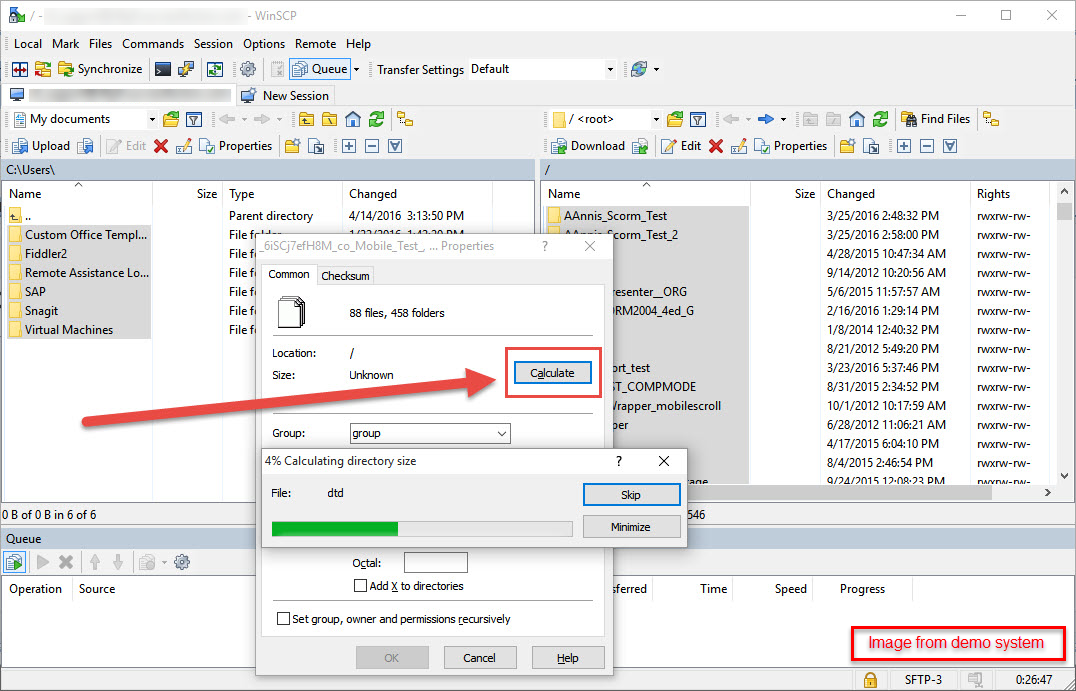This screenshot has height=691, width=1076.
Task: Click the Calculate button for size
Action: click(x=552, y=373)
